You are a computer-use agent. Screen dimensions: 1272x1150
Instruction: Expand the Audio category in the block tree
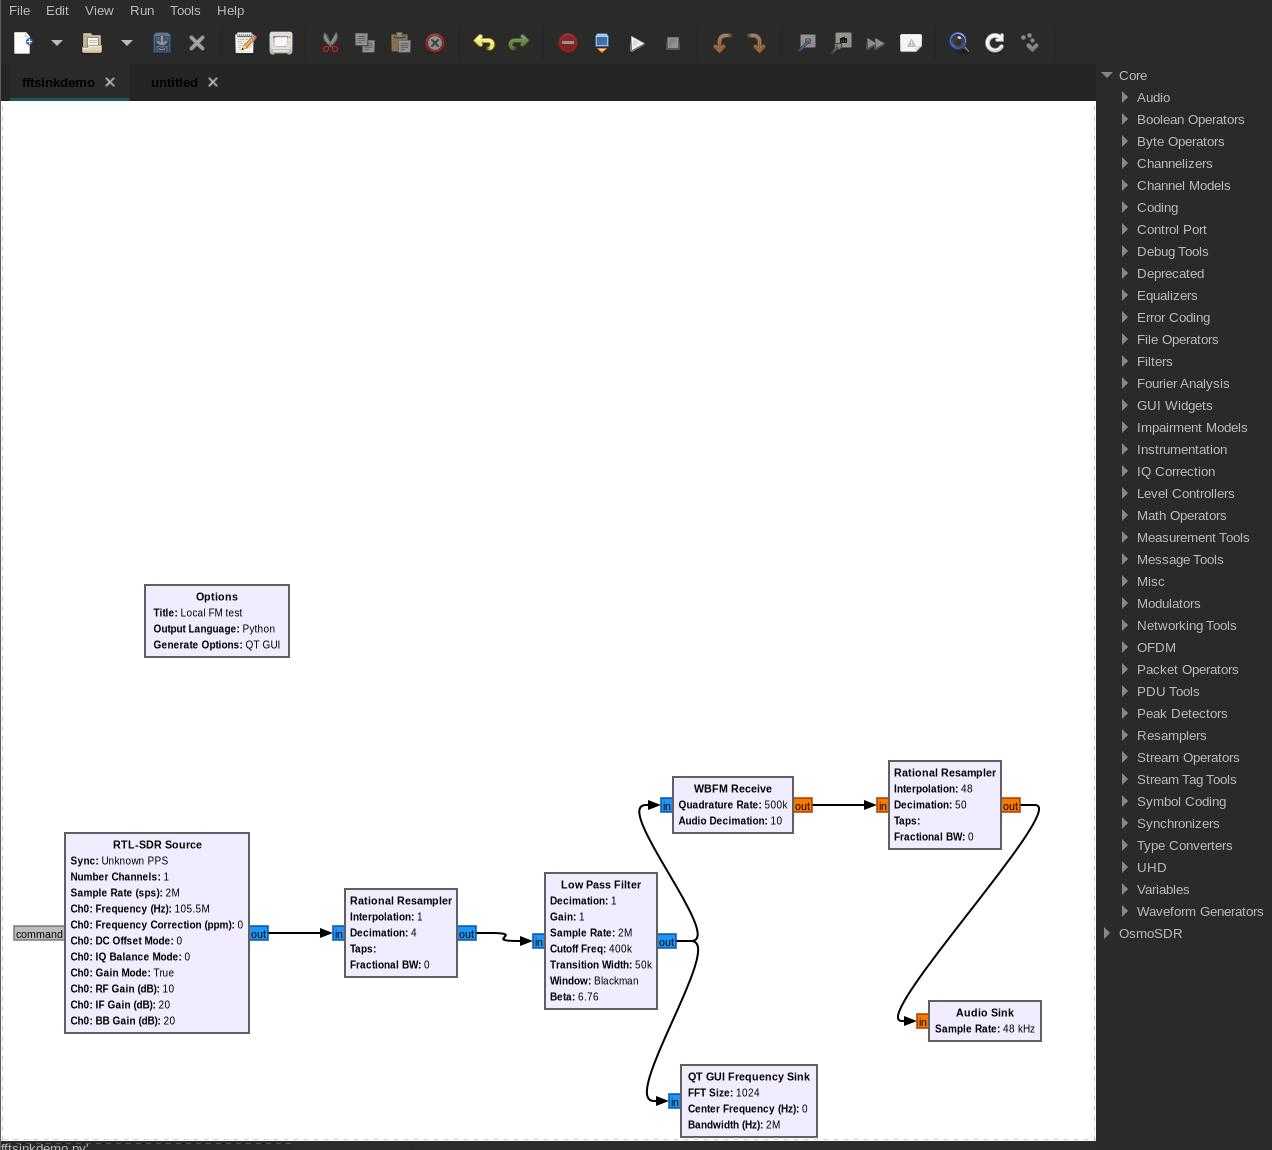pos(1125,97)
